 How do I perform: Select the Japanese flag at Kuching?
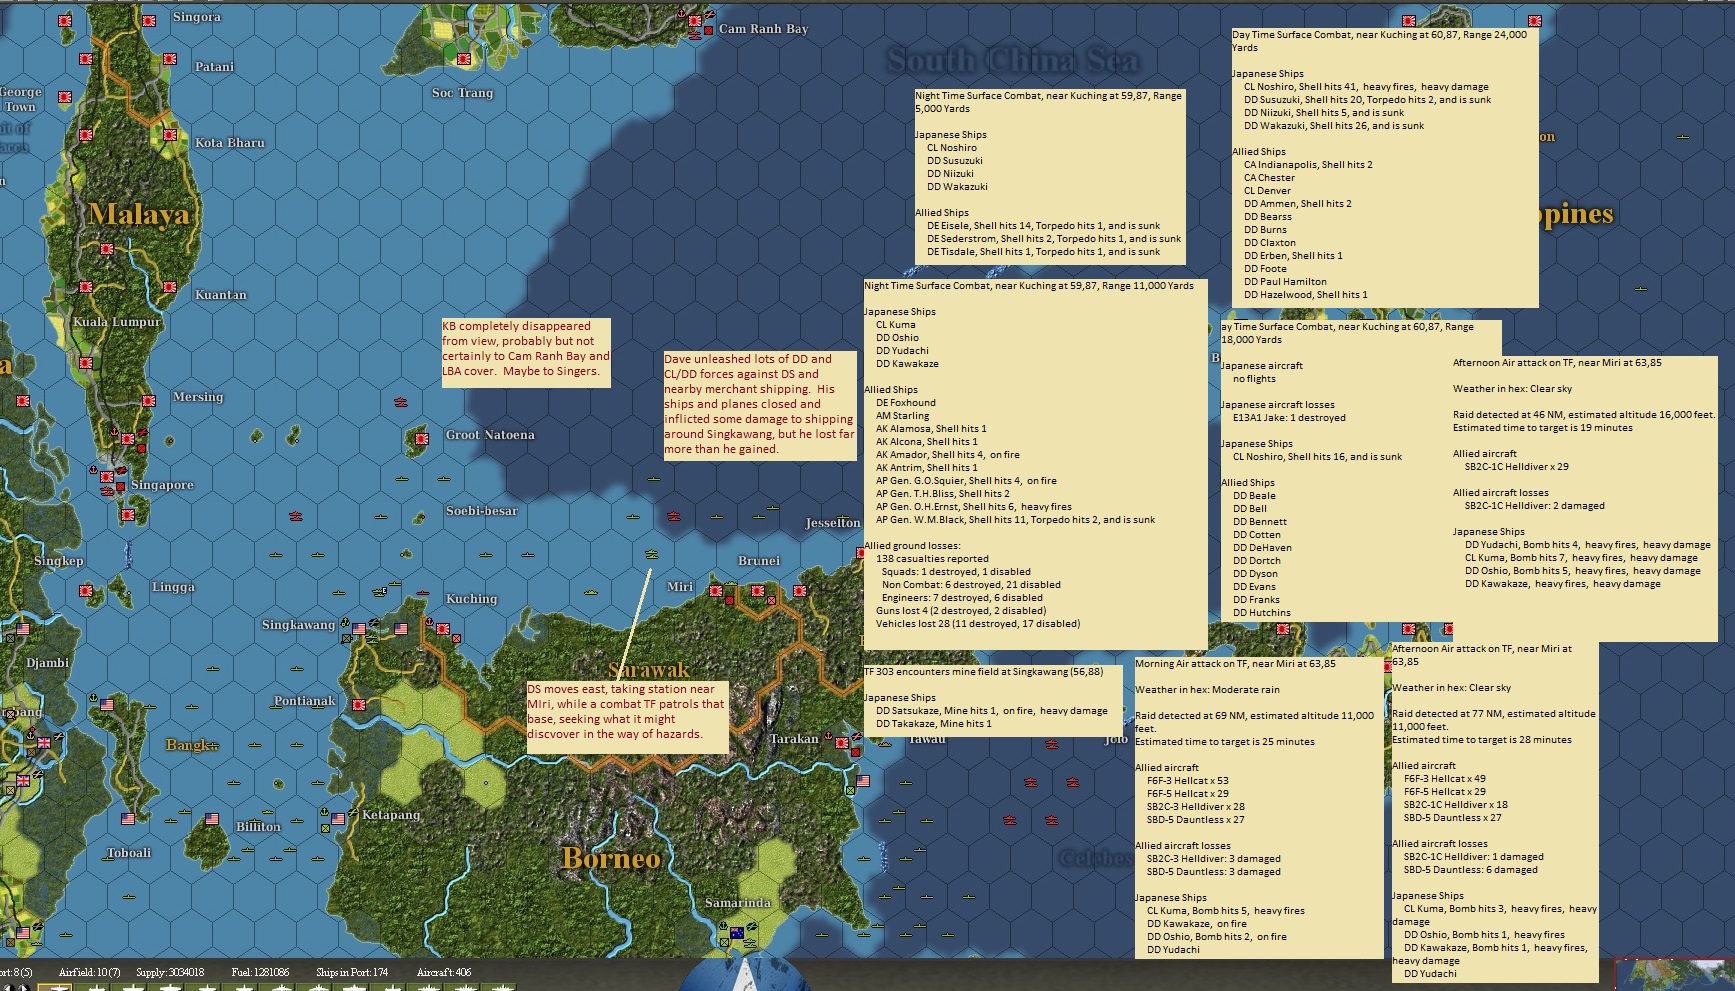pyautogui.click(x=441, y=629)
